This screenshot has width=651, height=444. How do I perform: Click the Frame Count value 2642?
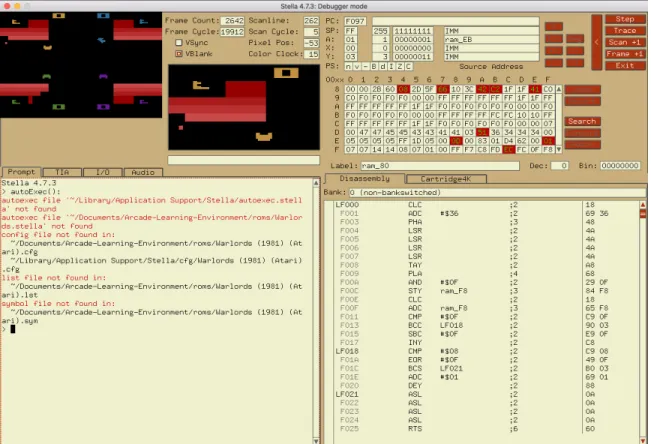(232, 21)
